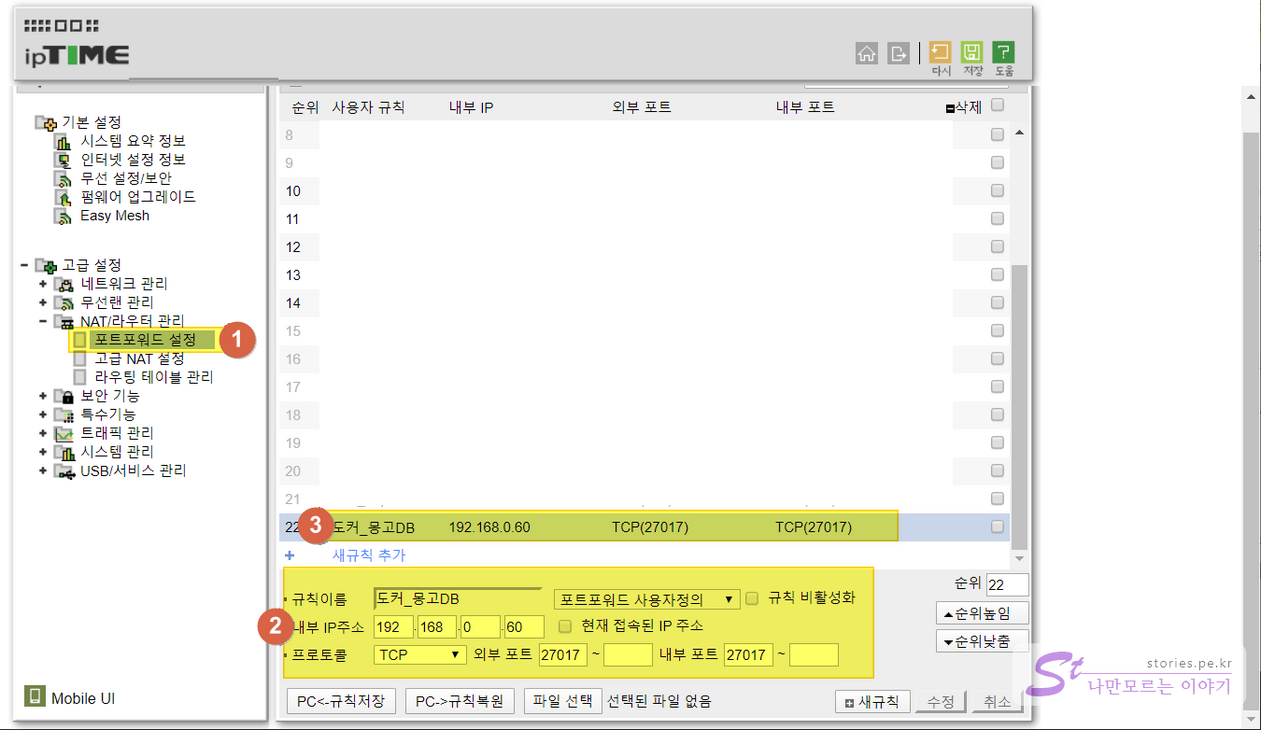The width and height of the screenshot is (1261, 730).
Task: Tick delete checkbox for rule row 22
Action: [x=997, y=526]
